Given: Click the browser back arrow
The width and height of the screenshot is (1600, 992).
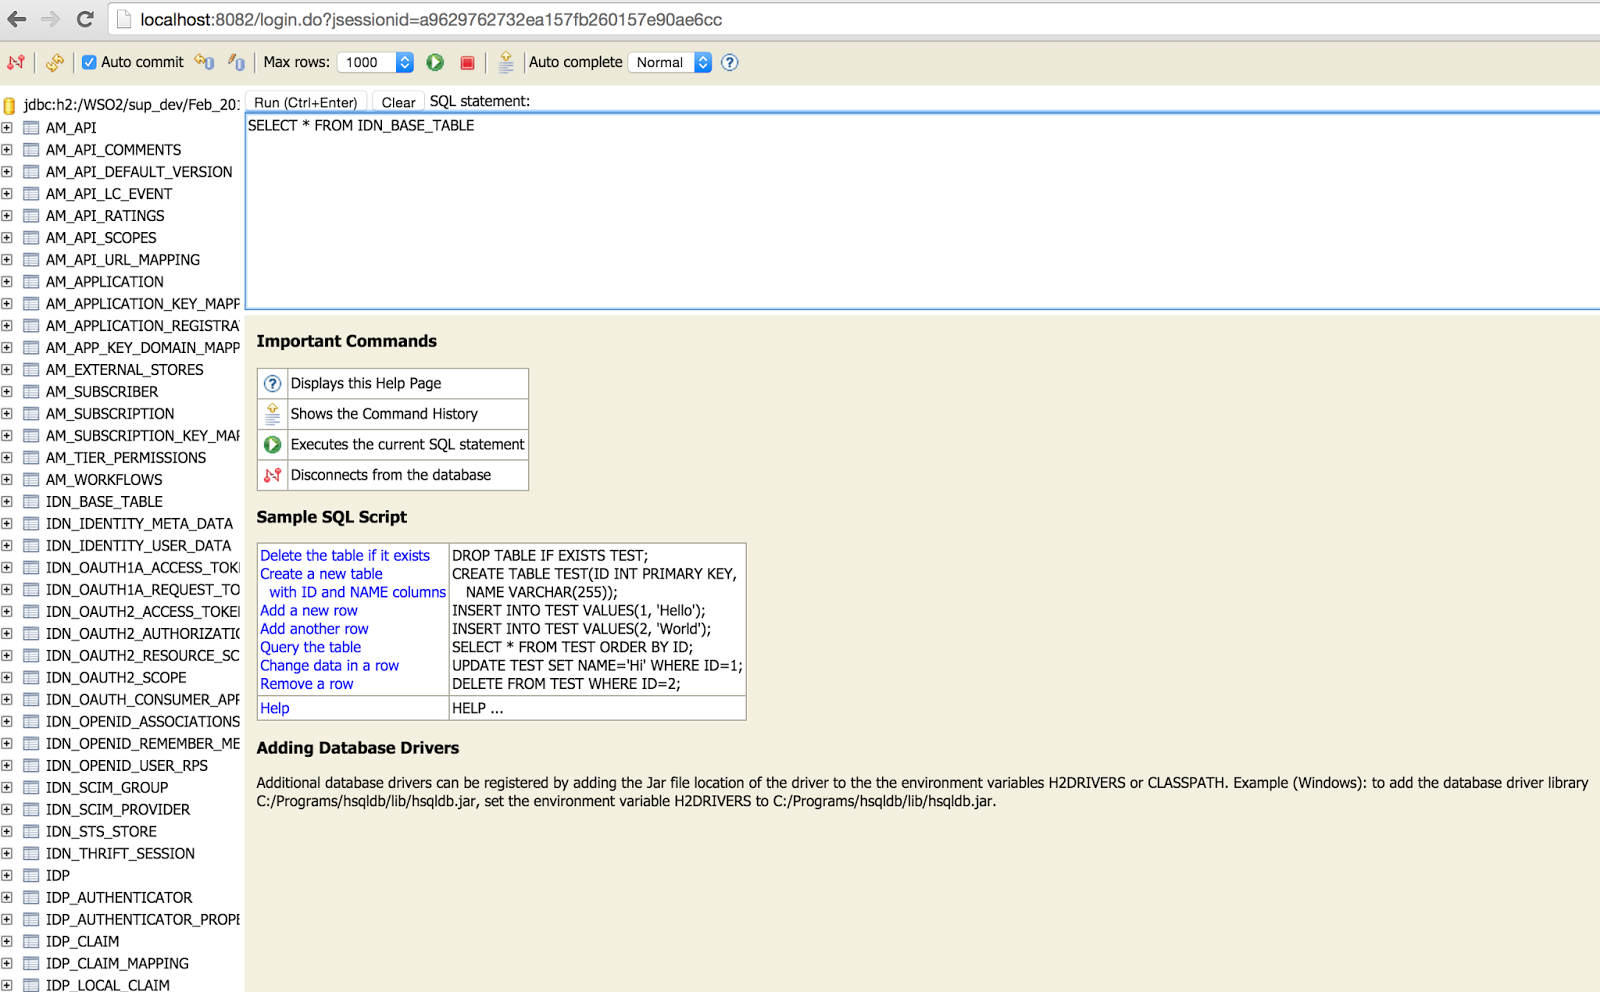Looking at the screenshot, I should click(17, 19).
